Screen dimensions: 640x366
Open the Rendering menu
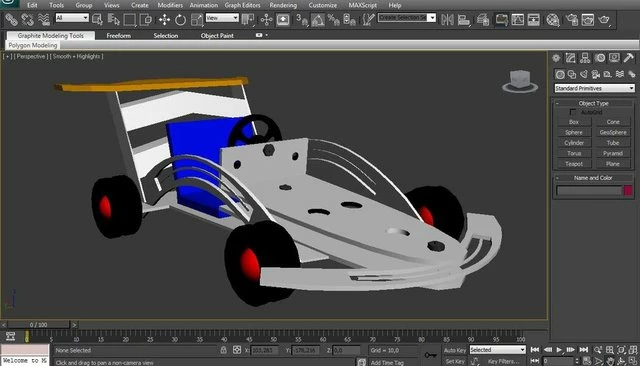pyautogui.click(x=283, y=5)
